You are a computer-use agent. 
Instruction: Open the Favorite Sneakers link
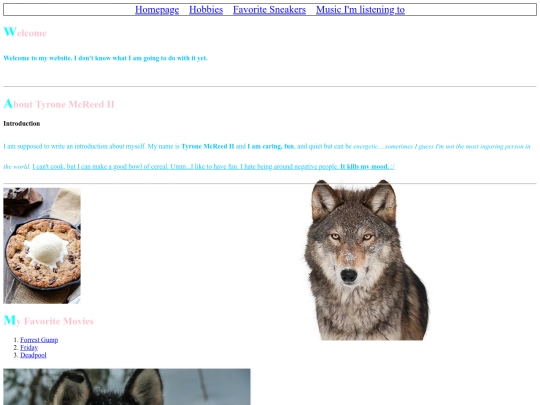[x=269, y=10]
